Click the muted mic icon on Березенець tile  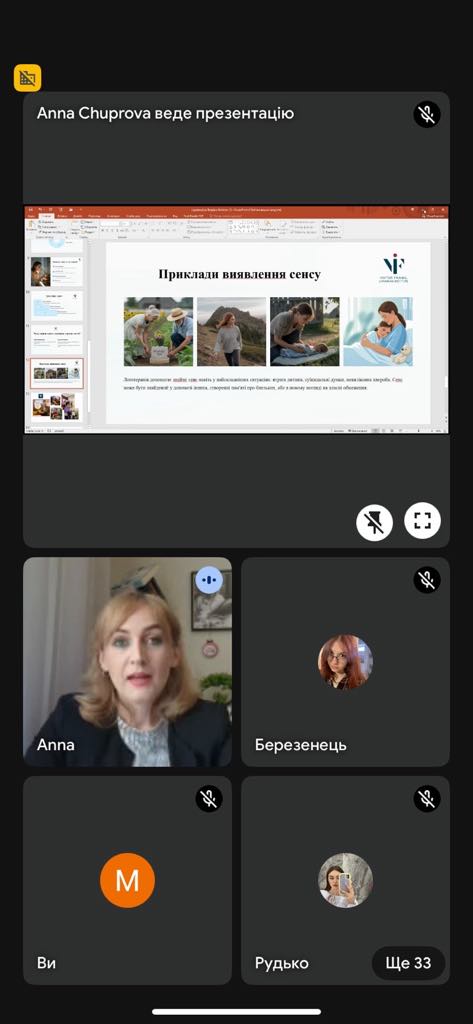[427, 580]
